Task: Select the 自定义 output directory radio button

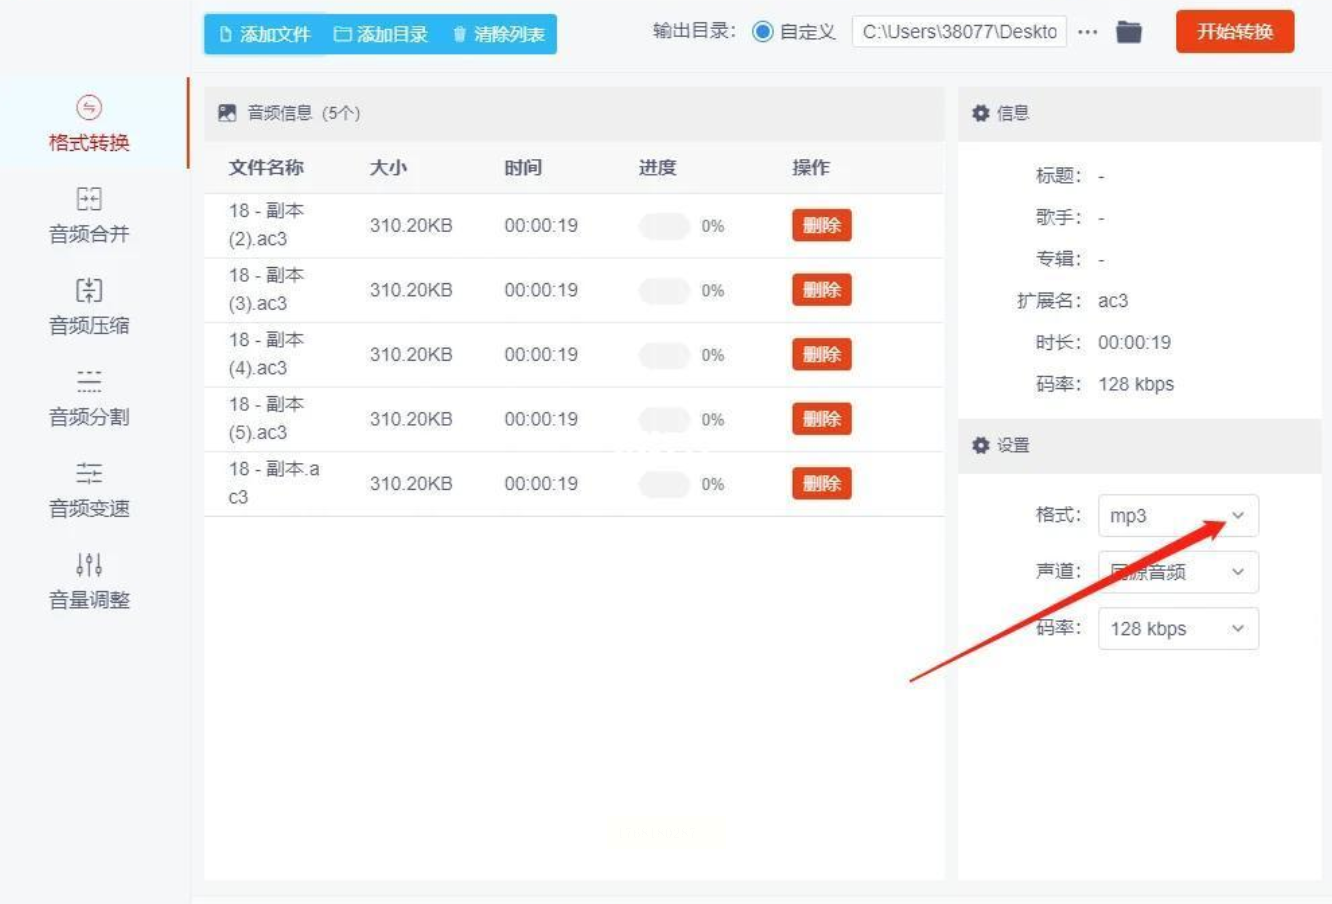Action: [763, 32]
